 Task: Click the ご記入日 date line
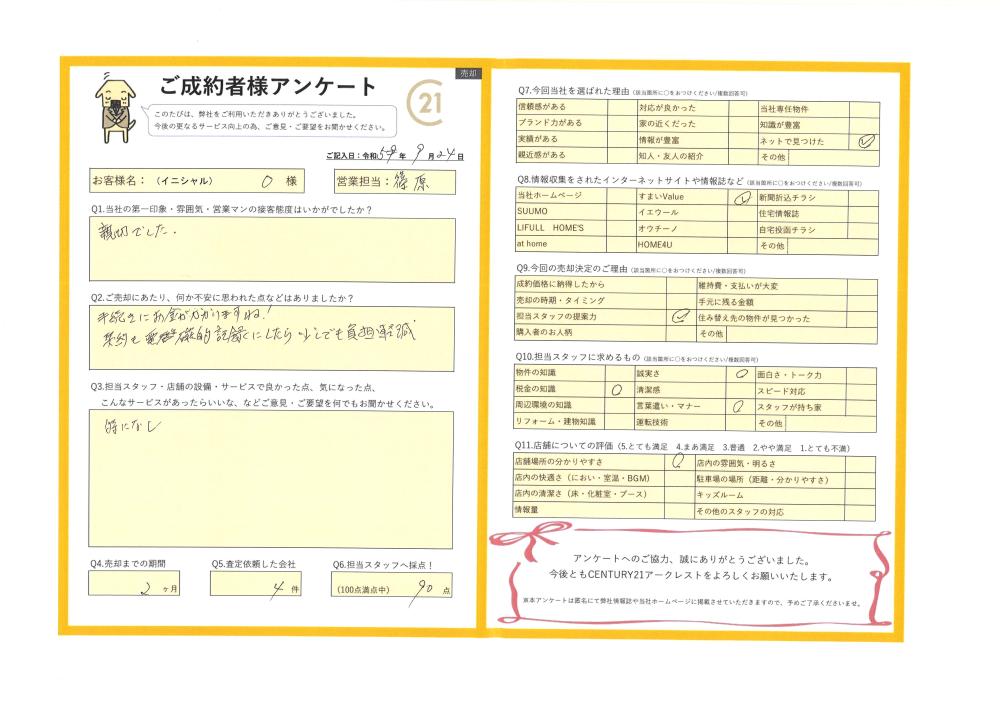pos(394,156)
